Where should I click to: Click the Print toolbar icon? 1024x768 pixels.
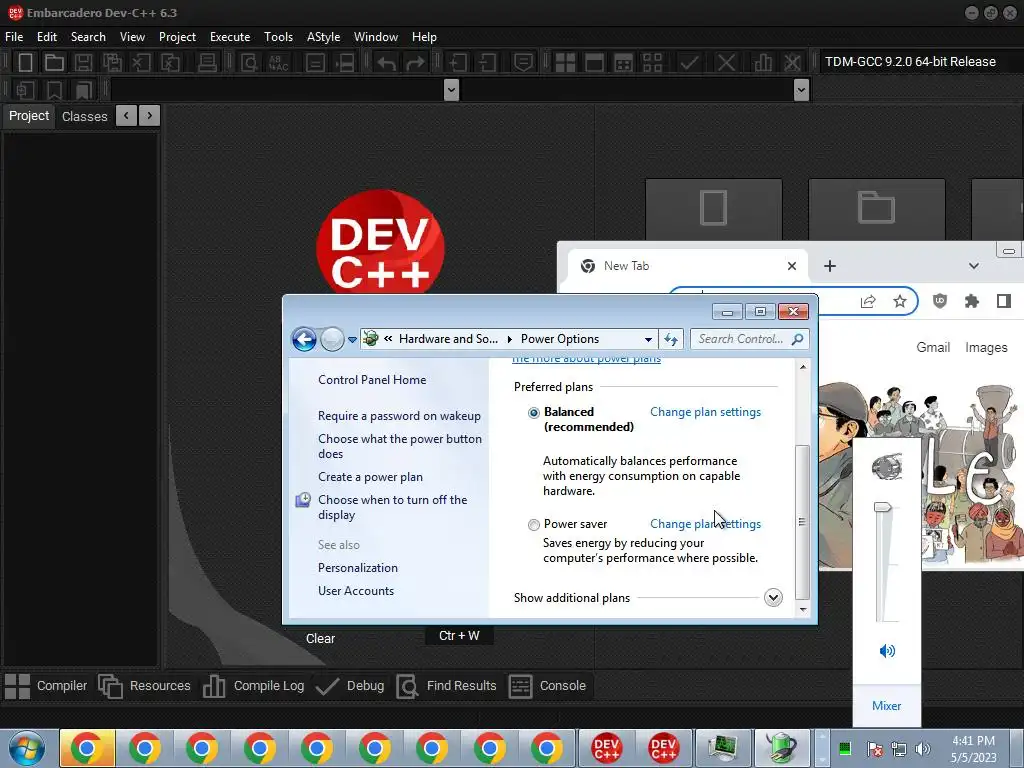point(207,63)
